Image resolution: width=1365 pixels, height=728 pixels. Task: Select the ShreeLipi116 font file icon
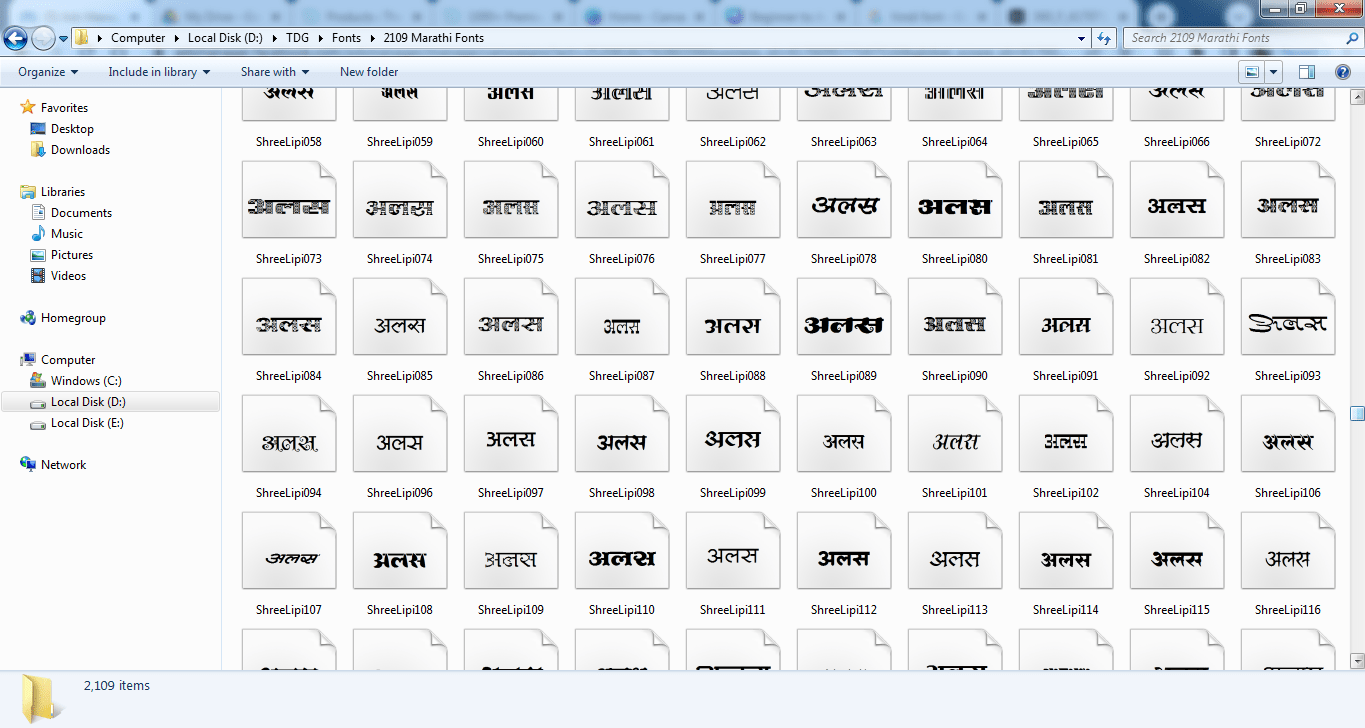point(1288,551)
